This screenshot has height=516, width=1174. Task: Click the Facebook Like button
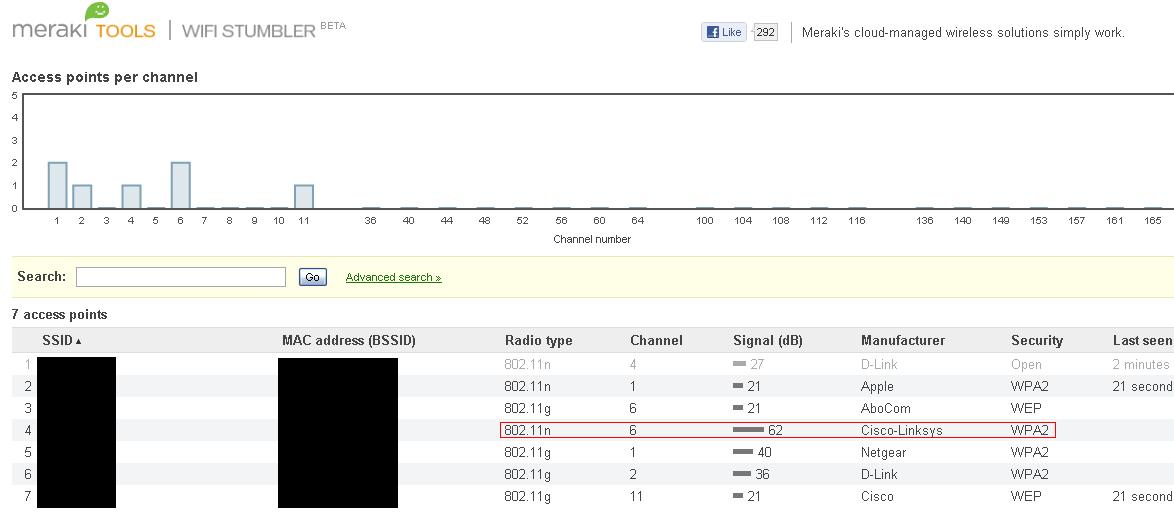point(724,32)
